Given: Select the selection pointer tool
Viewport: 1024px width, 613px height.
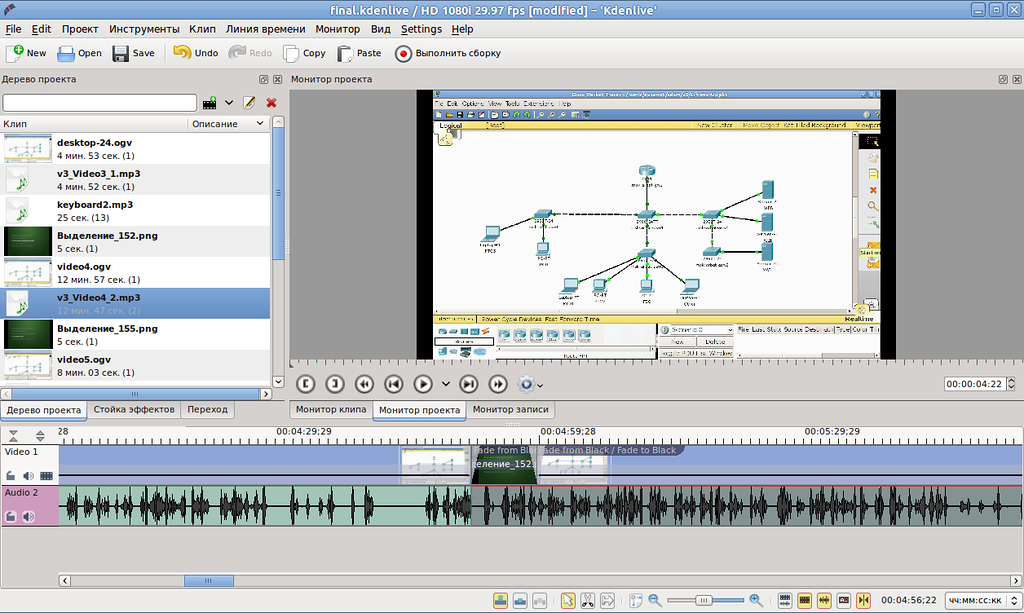Looking at the screenshot, I should tap(568, 600).
